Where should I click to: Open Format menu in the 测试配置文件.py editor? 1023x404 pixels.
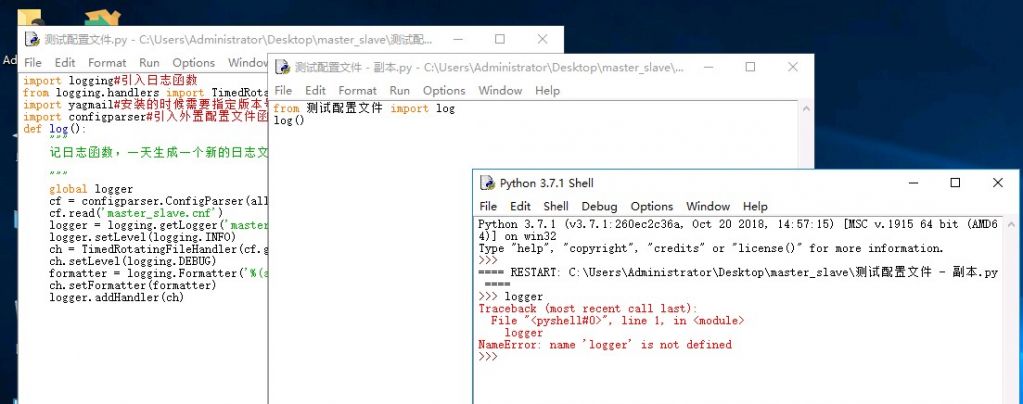[x=107, y=62]
